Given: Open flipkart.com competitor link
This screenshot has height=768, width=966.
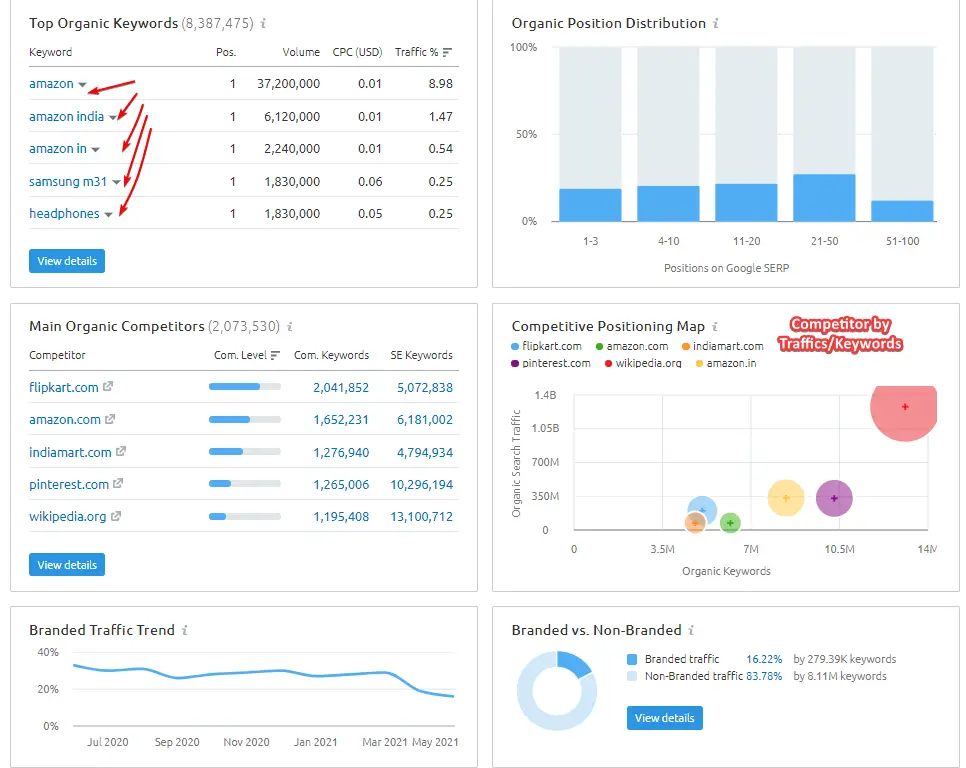Looking at the screenshot, I should pyautogui.click(x=63, y=387).
